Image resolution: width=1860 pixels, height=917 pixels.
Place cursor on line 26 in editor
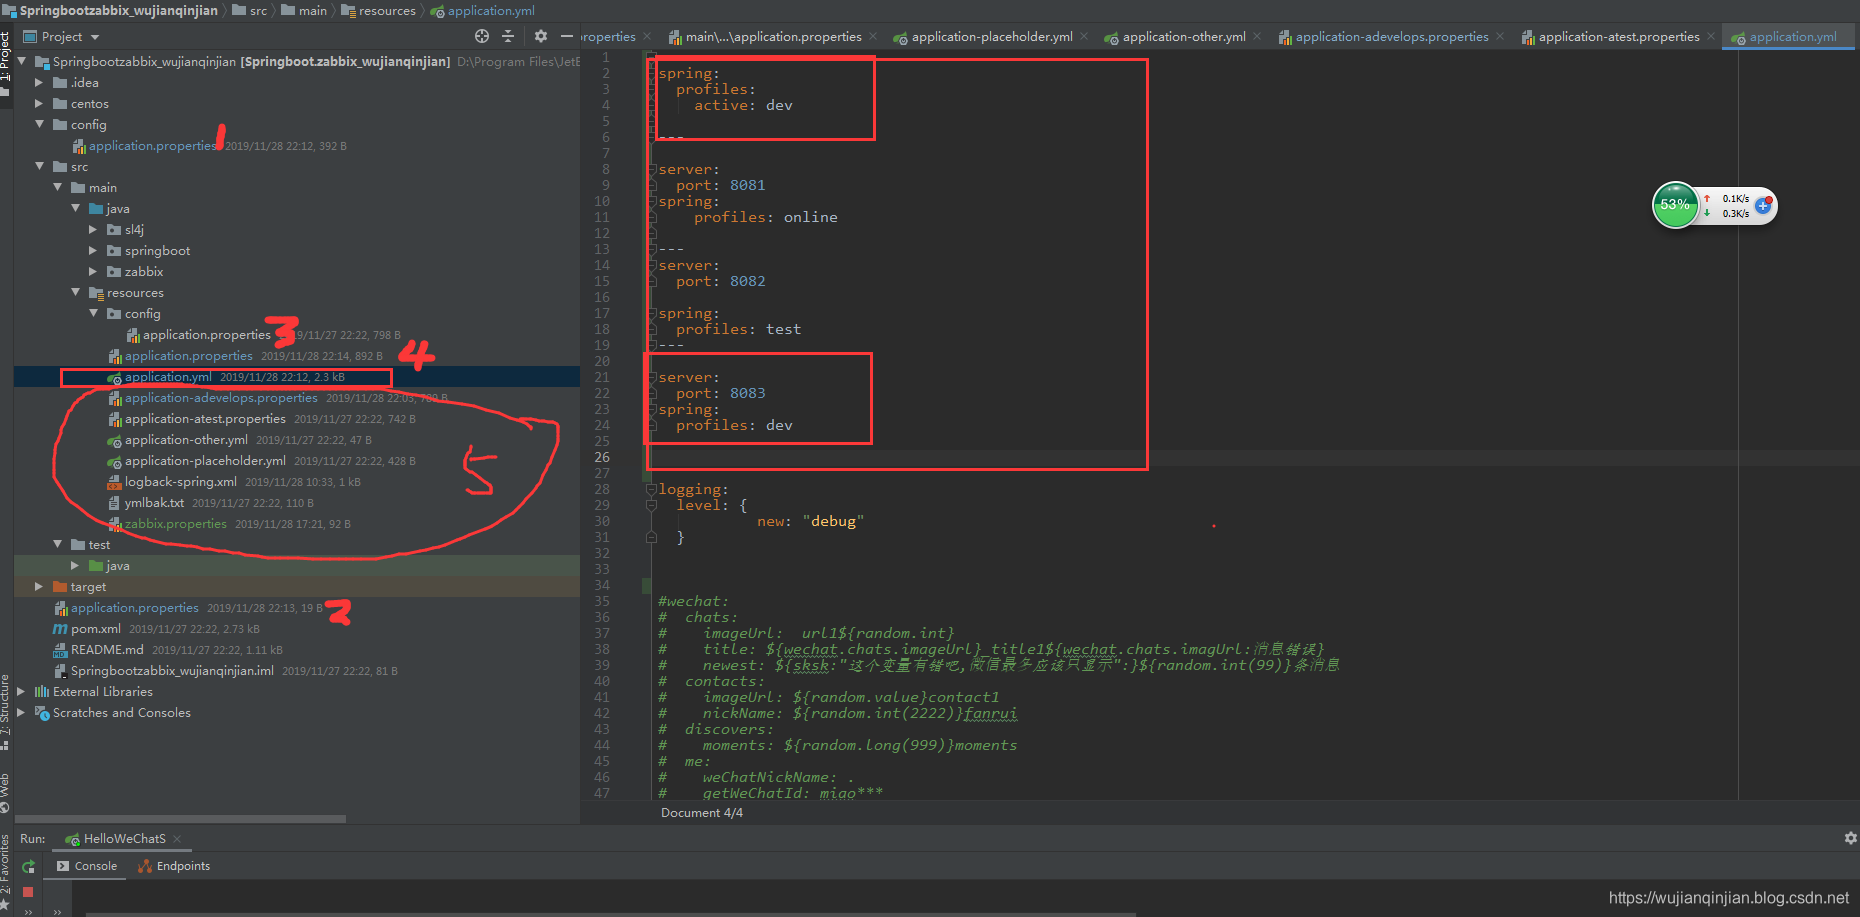1190,457
